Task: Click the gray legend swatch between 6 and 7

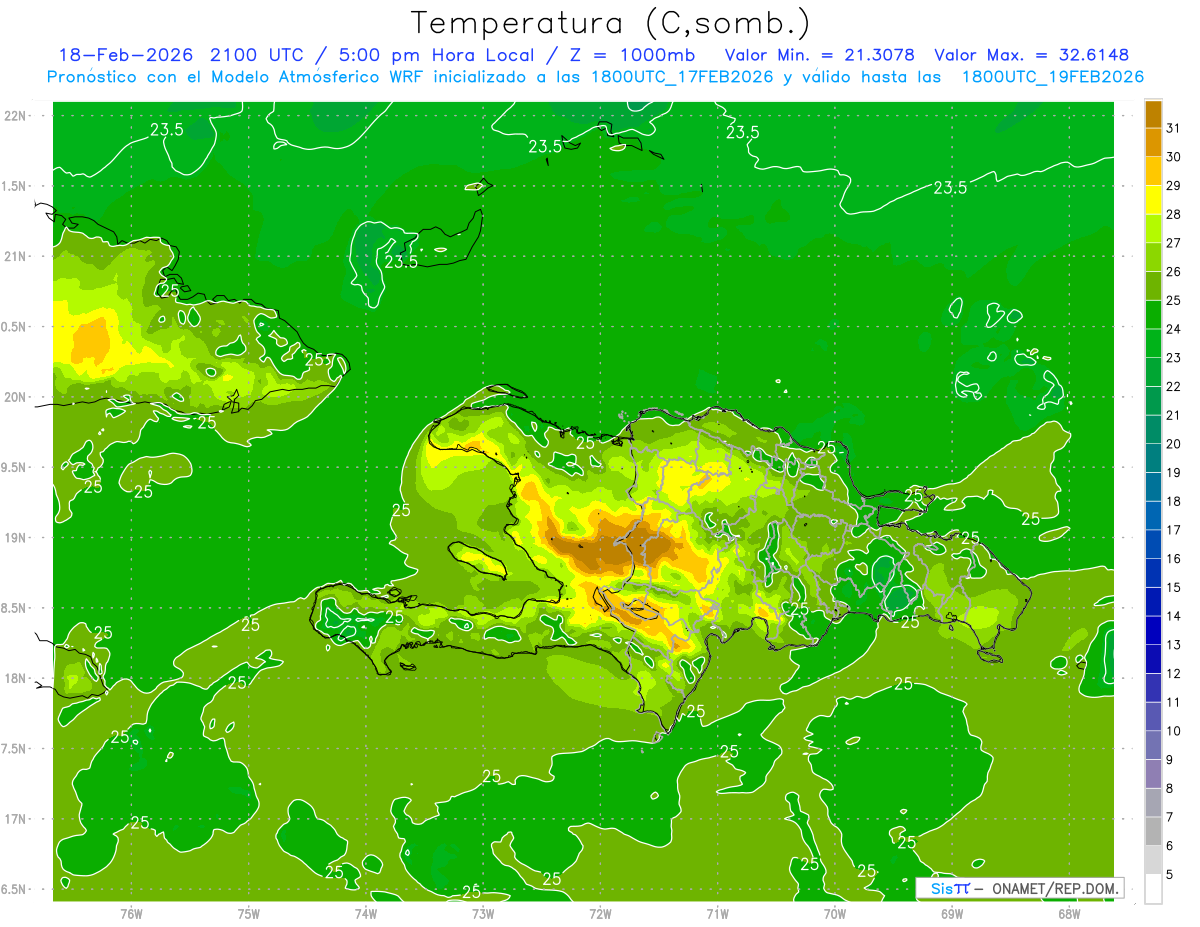Action: click(x=1153, y=831)
